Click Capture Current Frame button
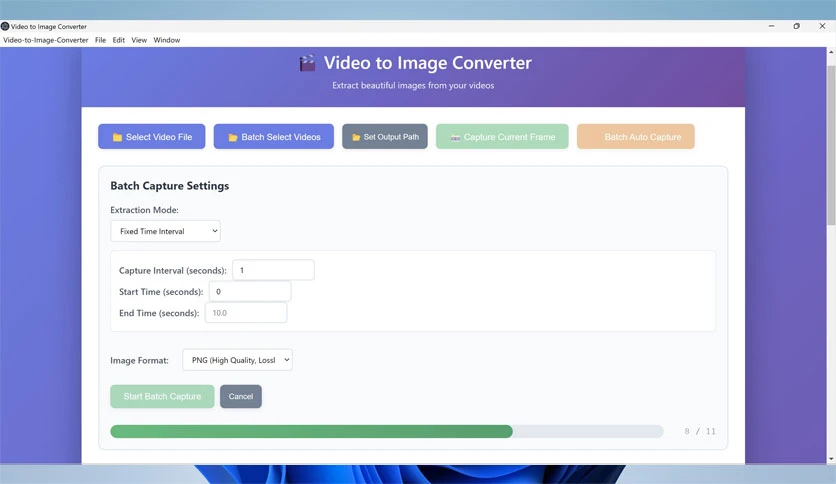Screen dimensions: 836x484 tap(502, 136)
